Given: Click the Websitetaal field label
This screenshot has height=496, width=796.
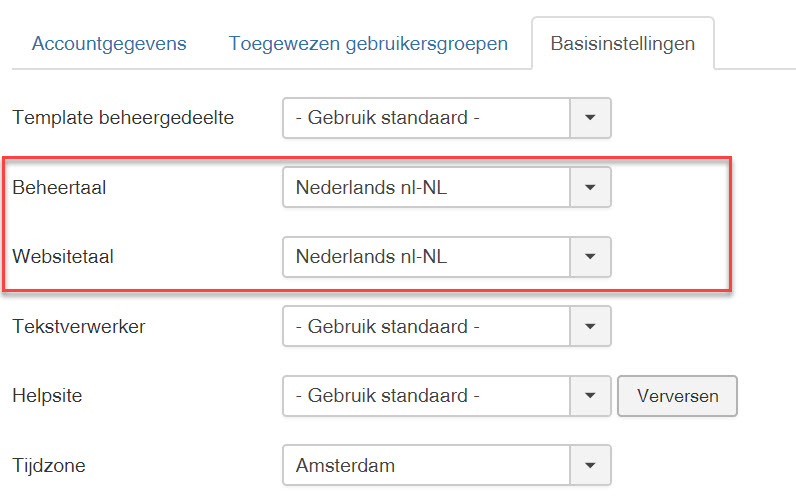Looking at the screenshot, I should coord(63,257).
